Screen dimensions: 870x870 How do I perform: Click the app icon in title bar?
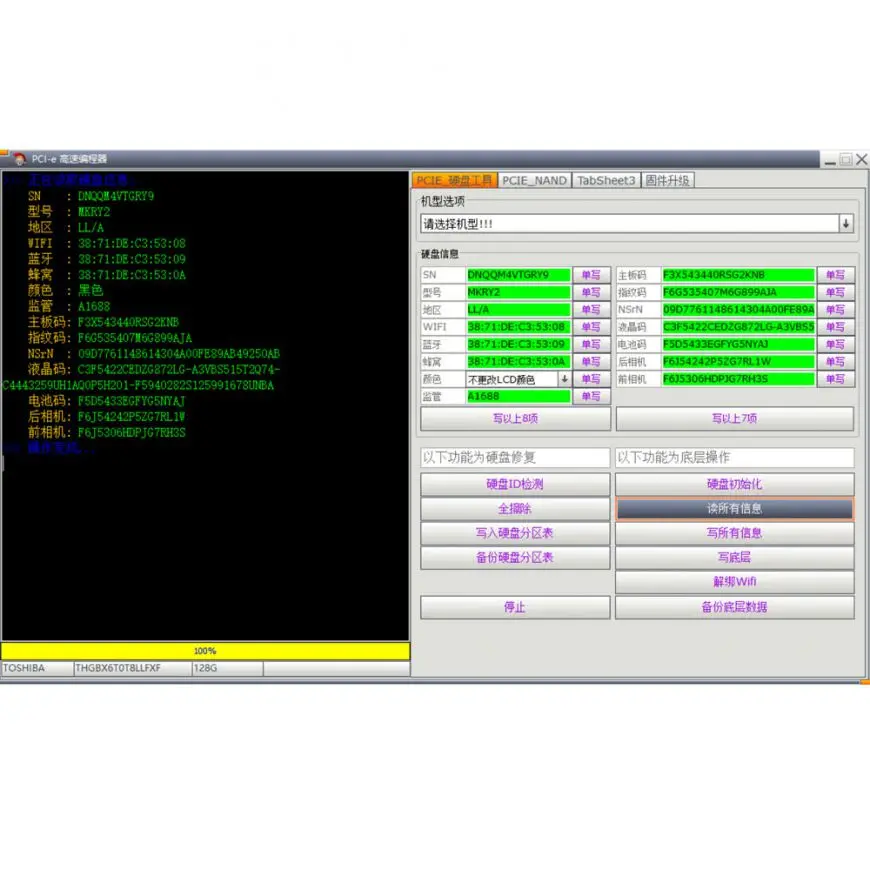point(19,159)
